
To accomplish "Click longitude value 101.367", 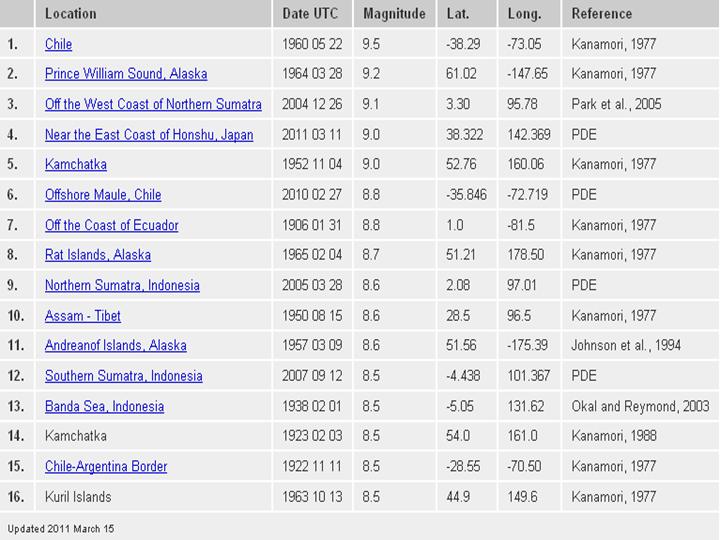I will pos(529,376).
